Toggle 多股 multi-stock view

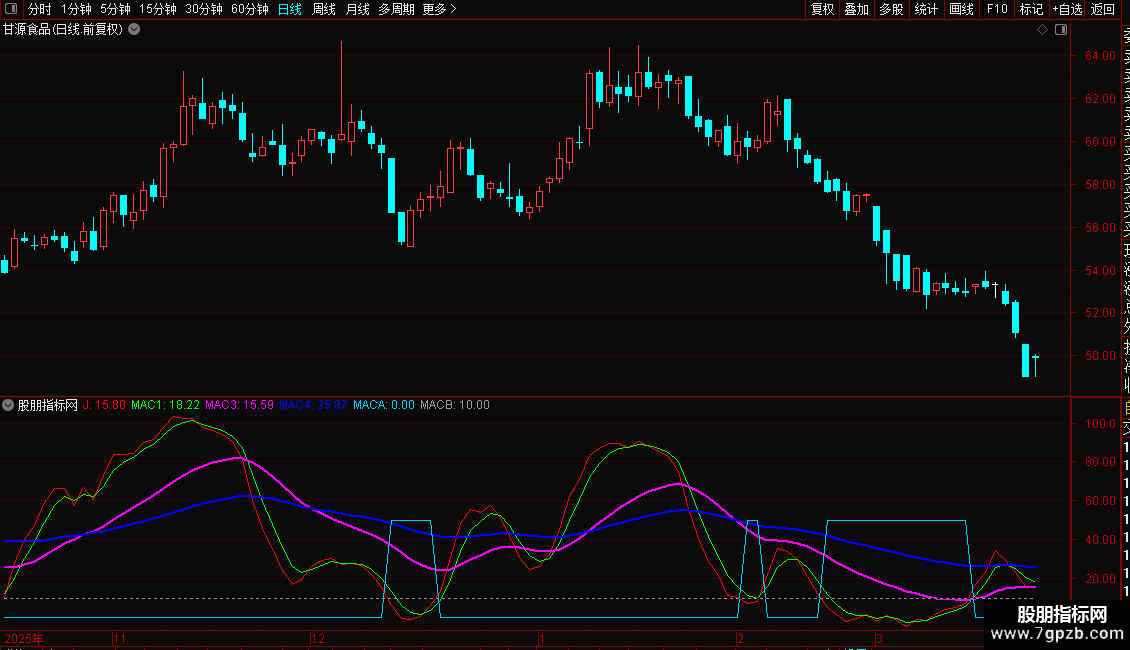pyautogui.click(x=891, y=9)
